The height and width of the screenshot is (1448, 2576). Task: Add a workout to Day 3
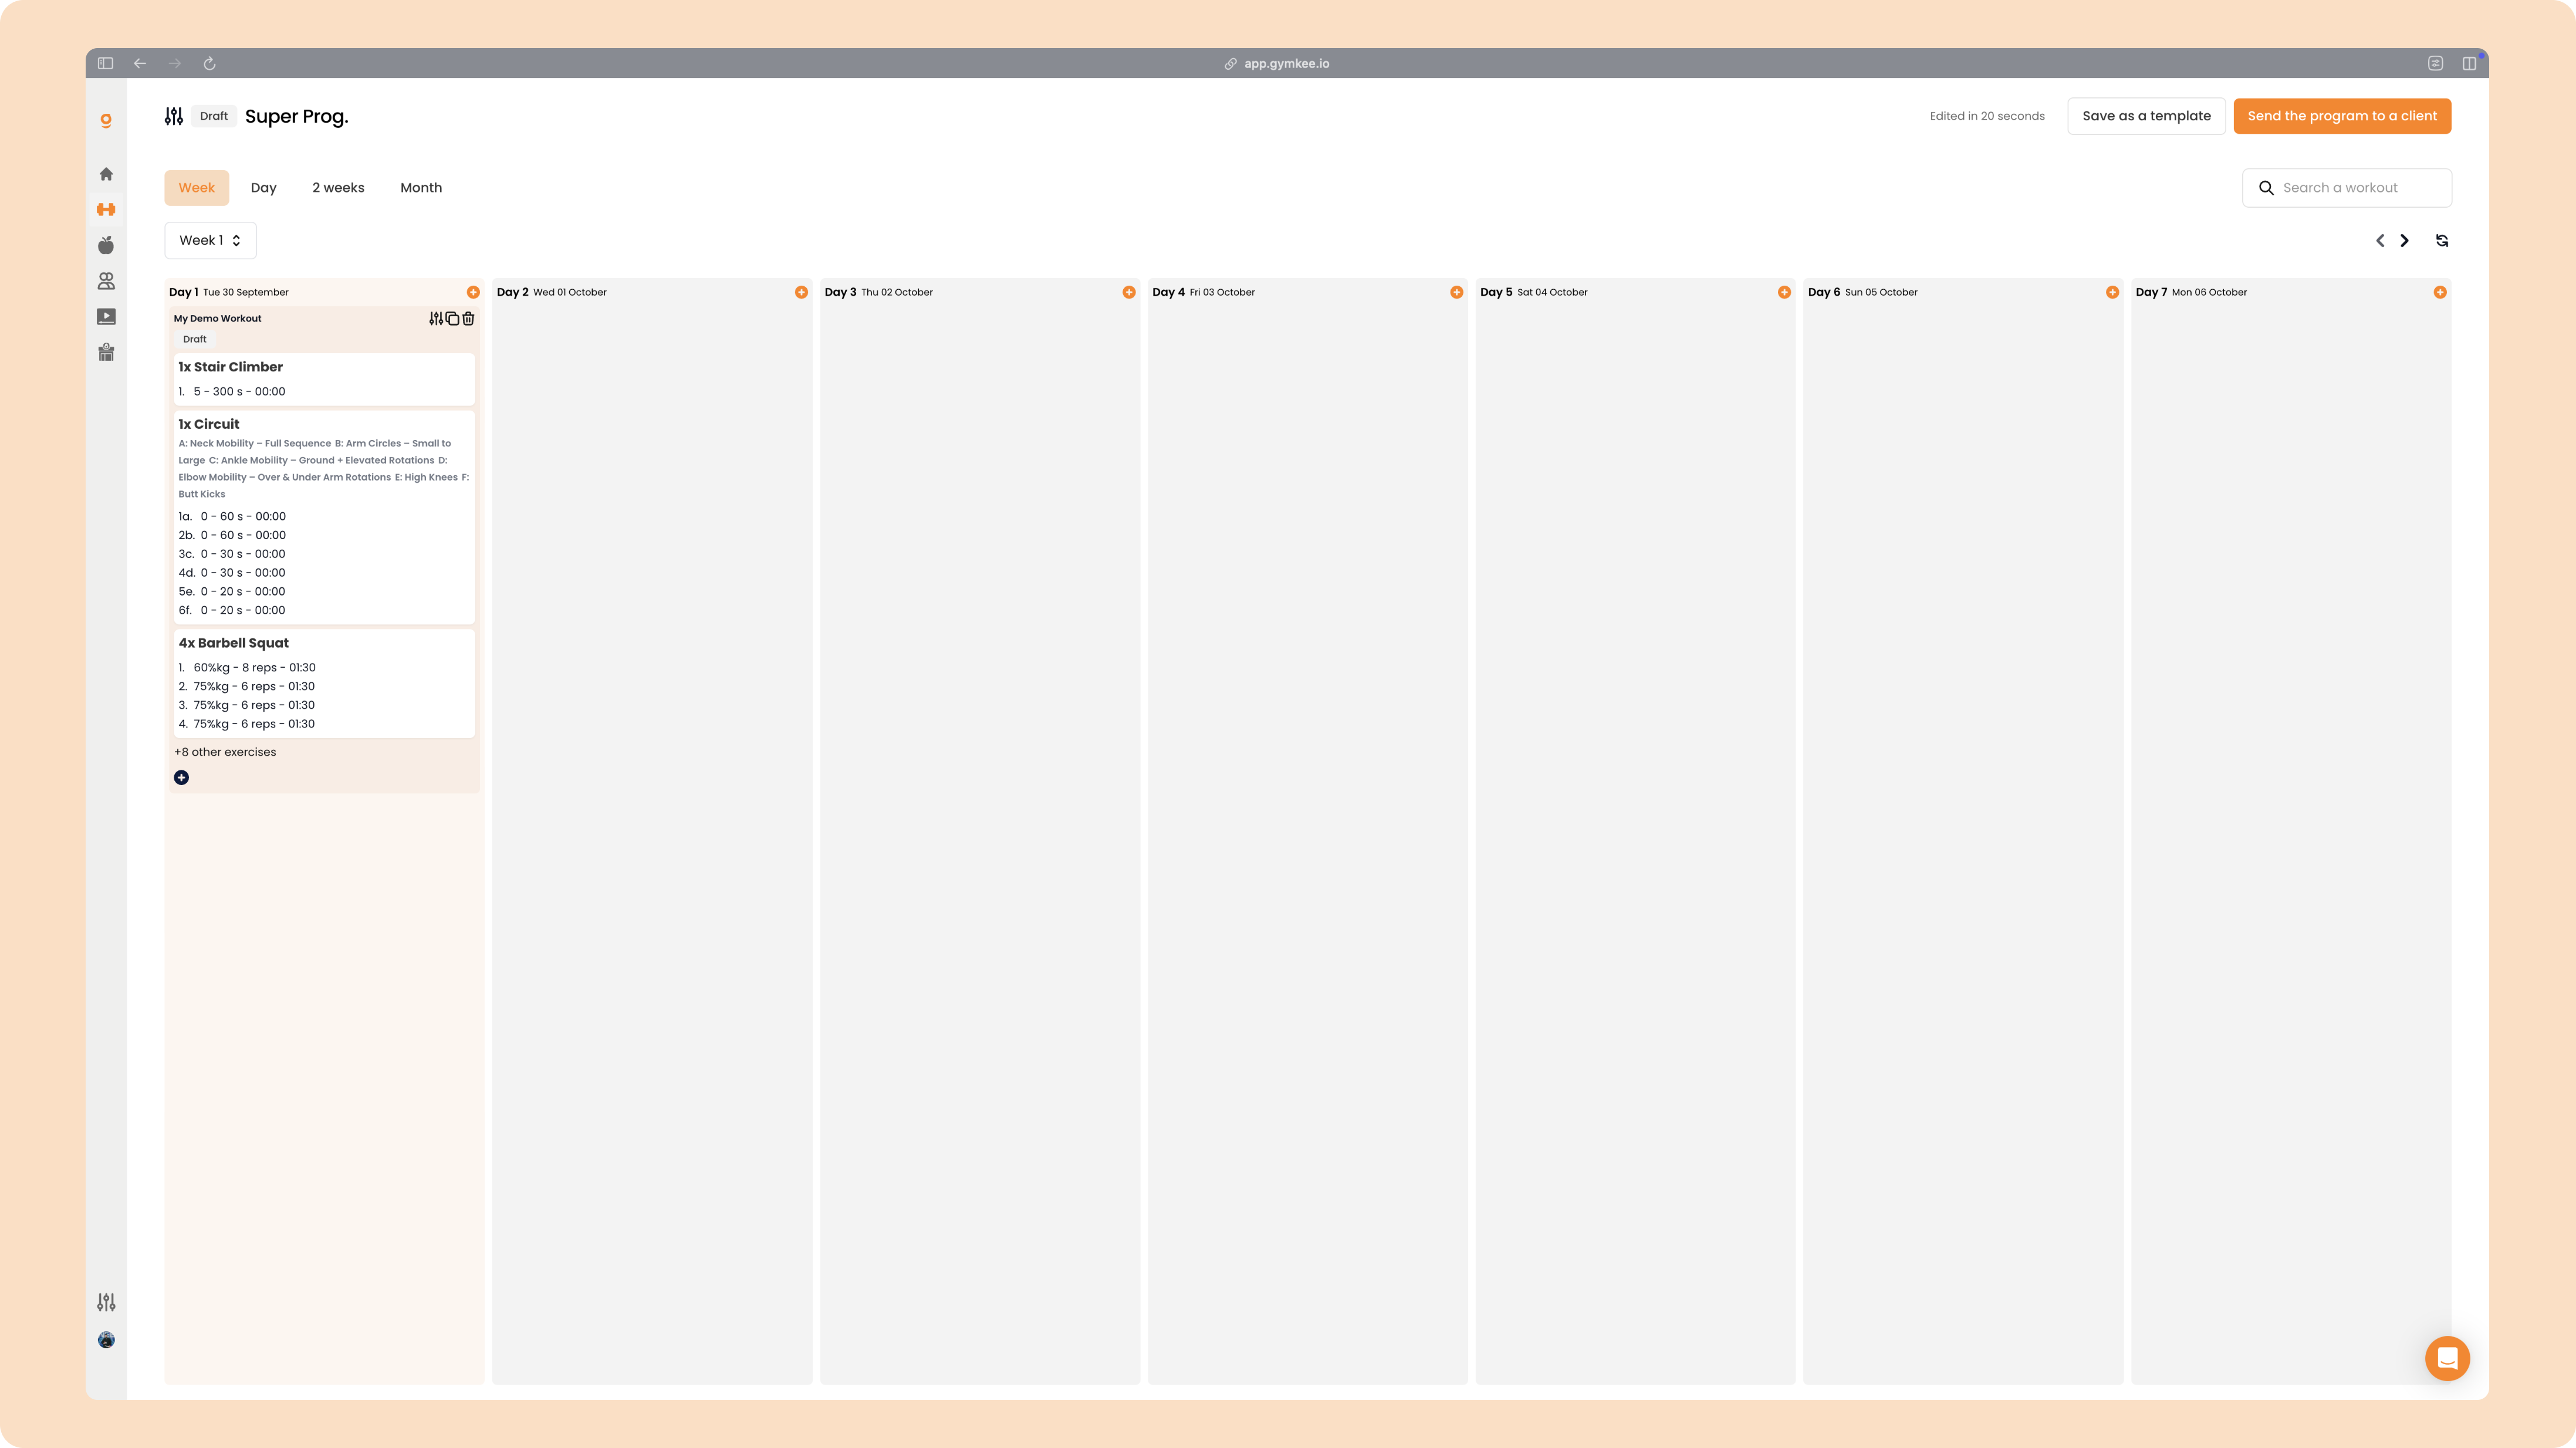[x=1129, y=292]
